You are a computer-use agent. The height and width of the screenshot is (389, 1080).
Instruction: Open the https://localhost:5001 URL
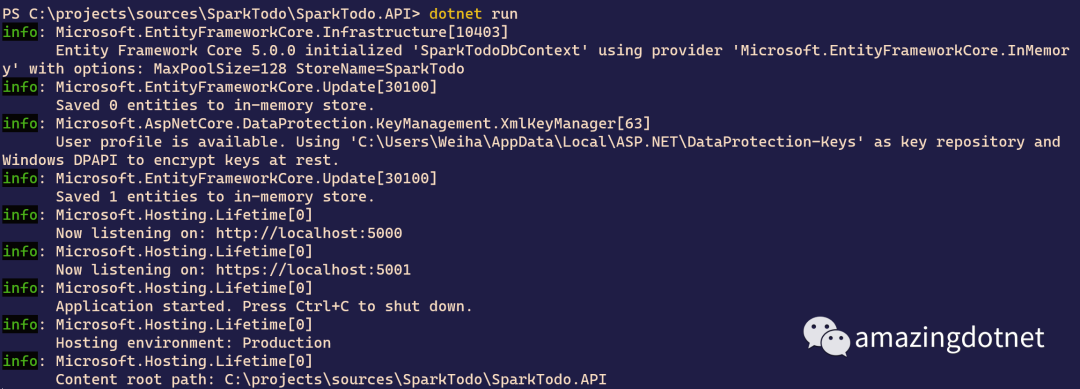(313, 269)
